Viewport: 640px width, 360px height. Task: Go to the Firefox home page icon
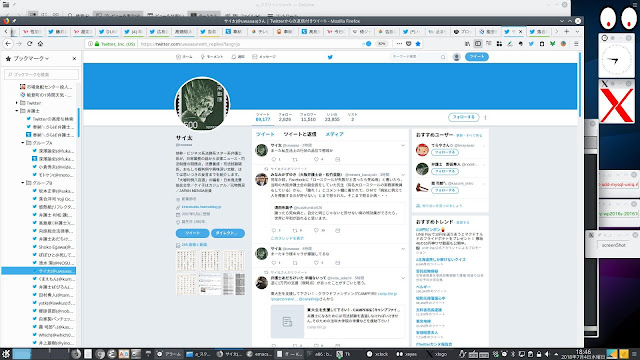tap(40, 44)
